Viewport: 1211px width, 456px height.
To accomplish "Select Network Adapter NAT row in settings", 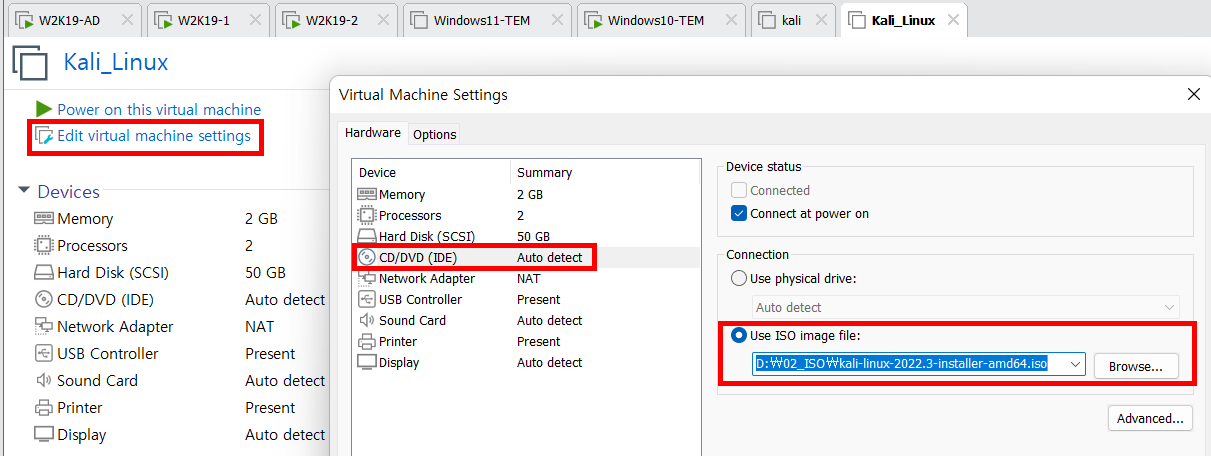I will 526,278.
